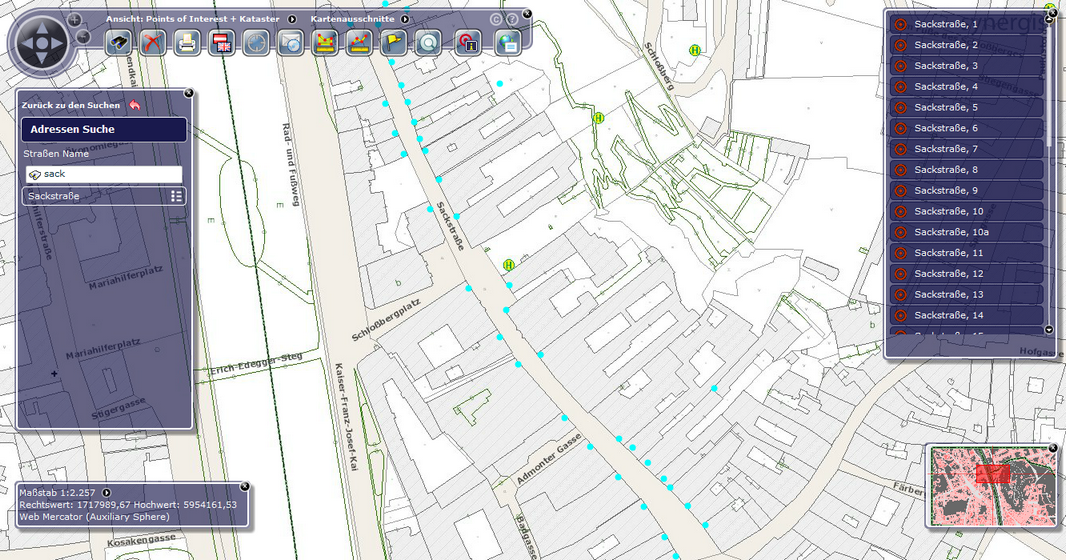1066x560 pixels.
Task: Click the yellow flag marker tool
Action: pos(393,42)
